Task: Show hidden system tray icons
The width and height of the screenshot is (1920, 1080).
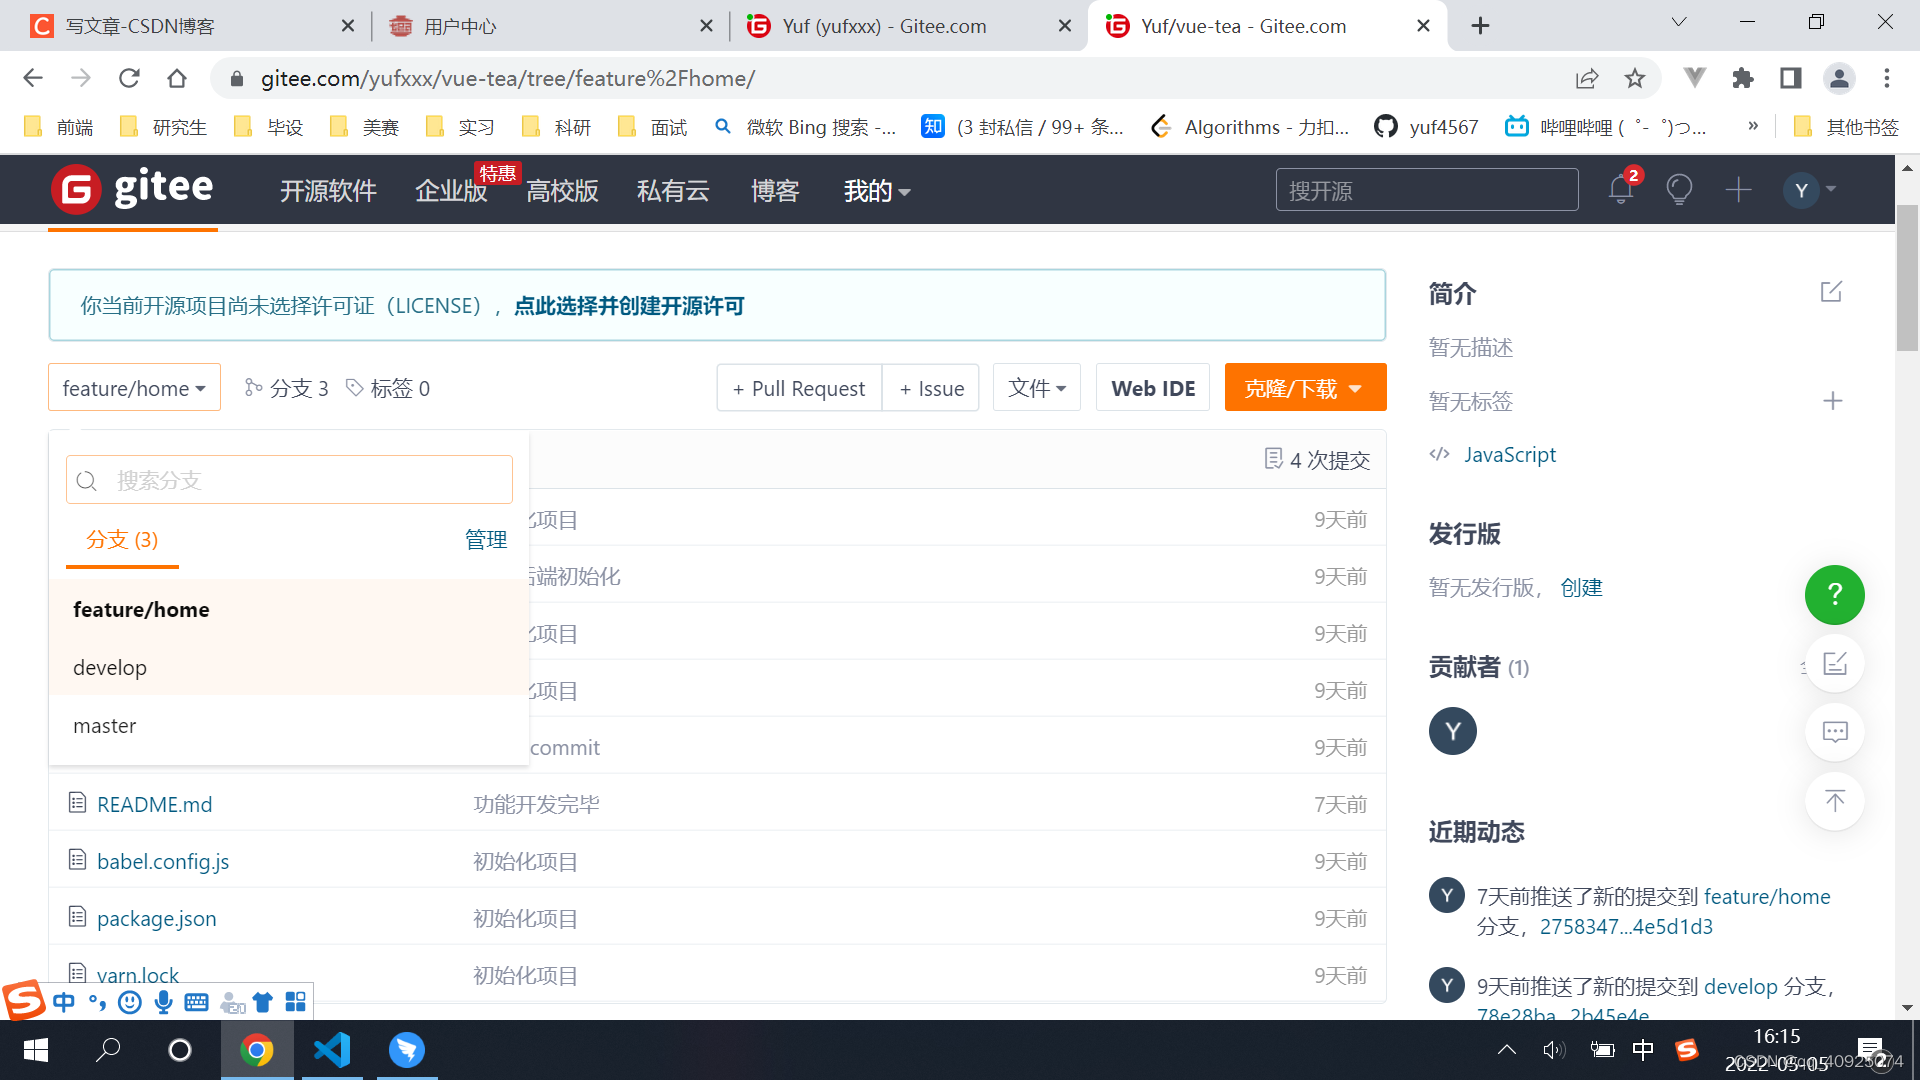Action: coord(1506,1050)
